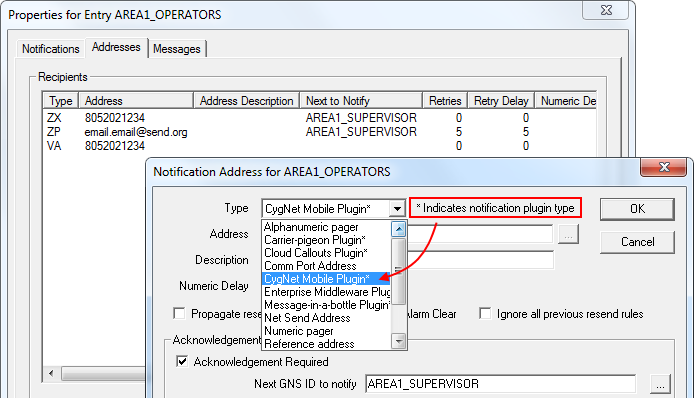Close the Notification Address dialog

pyautogui.click(x=663, y=167)
